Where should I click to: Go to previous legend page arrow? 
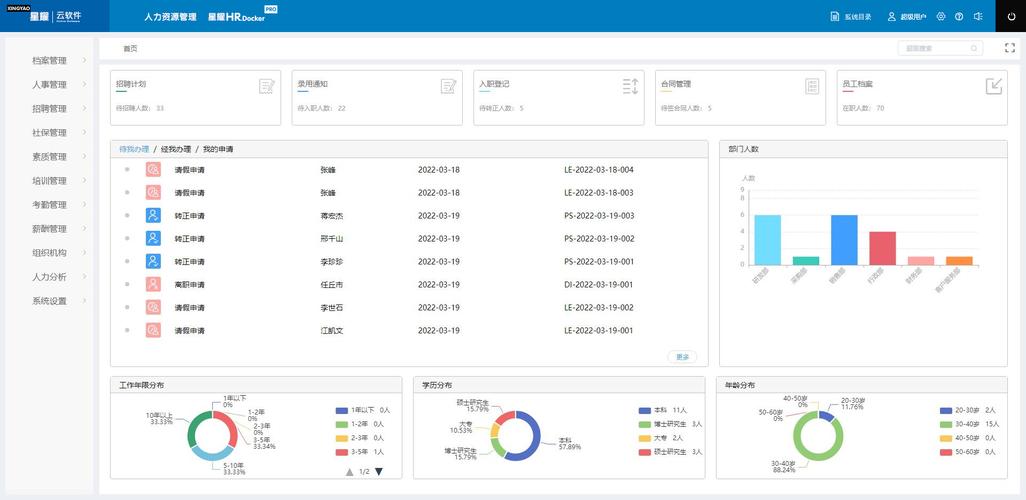349,472
